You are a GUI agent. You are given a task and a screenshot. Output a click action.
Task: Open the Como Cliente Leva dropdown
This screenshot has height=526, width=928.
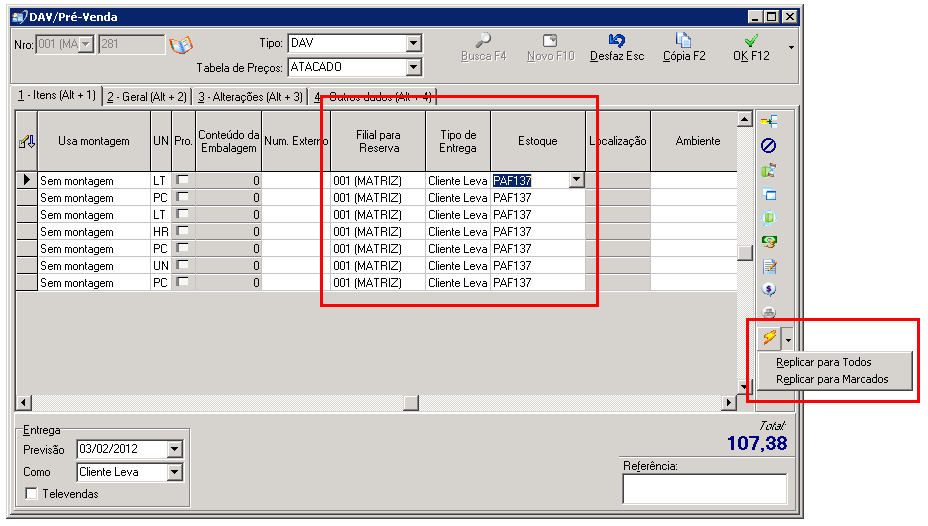(174, 472)
